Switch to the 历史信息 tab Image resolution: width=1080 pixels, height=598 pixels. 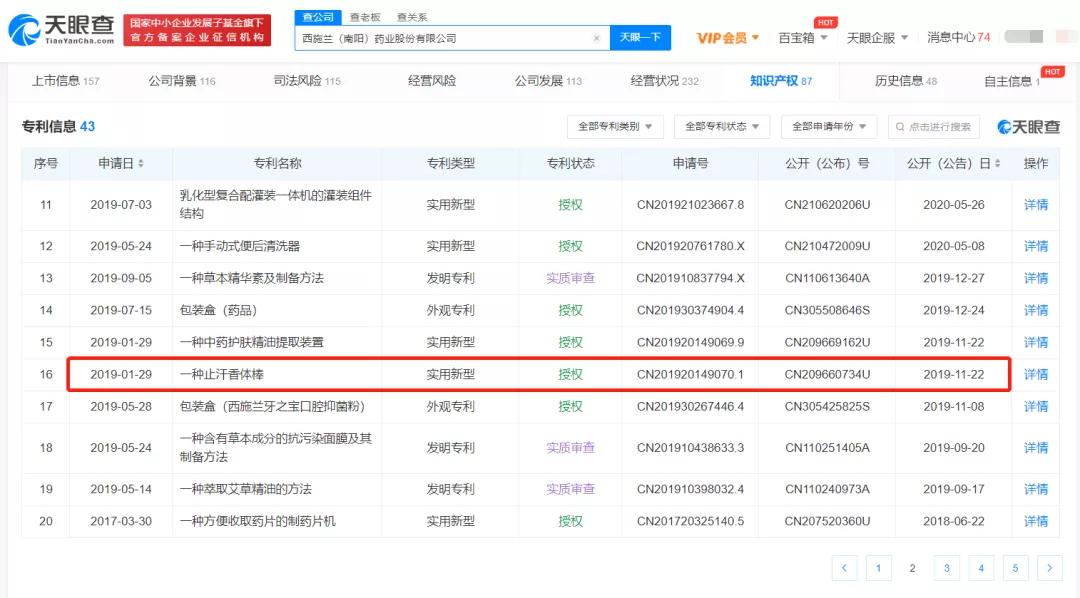899,80
